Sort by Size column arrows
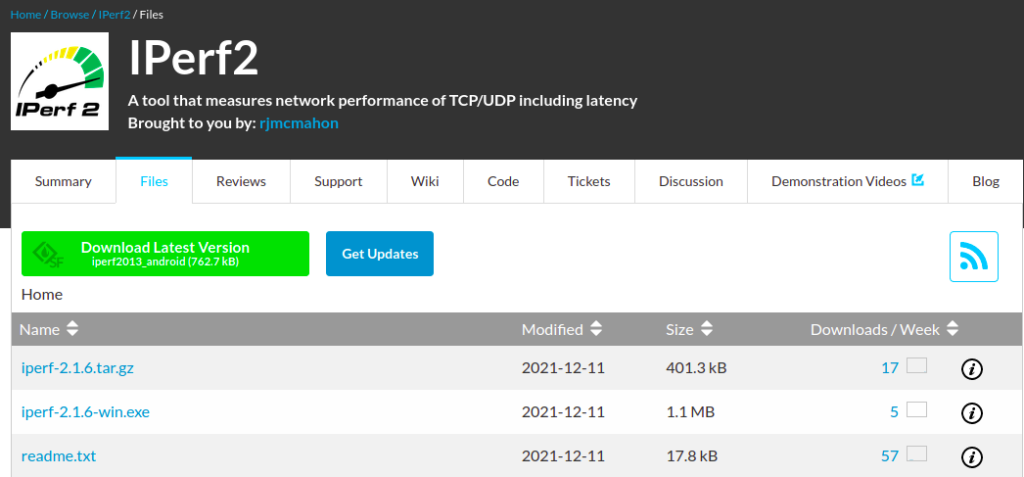 (x=706, y=329)
